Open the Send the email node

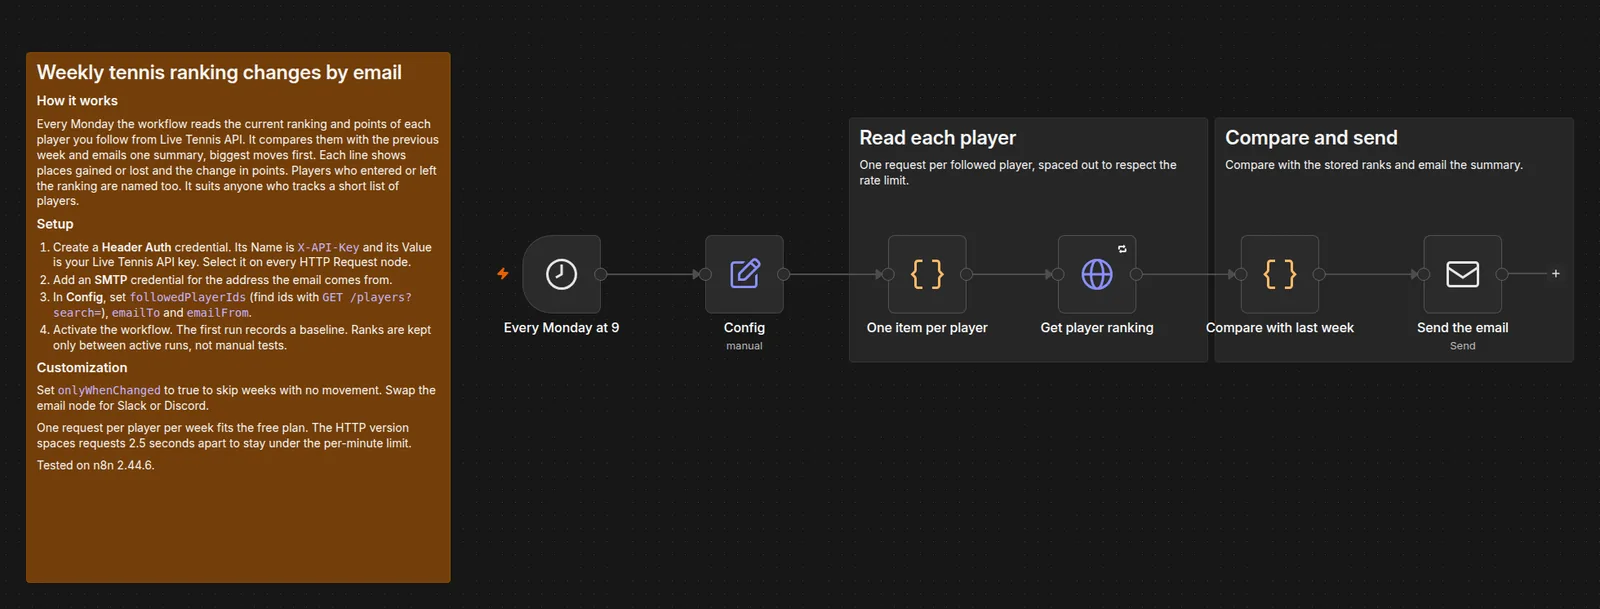point(1463,274)
